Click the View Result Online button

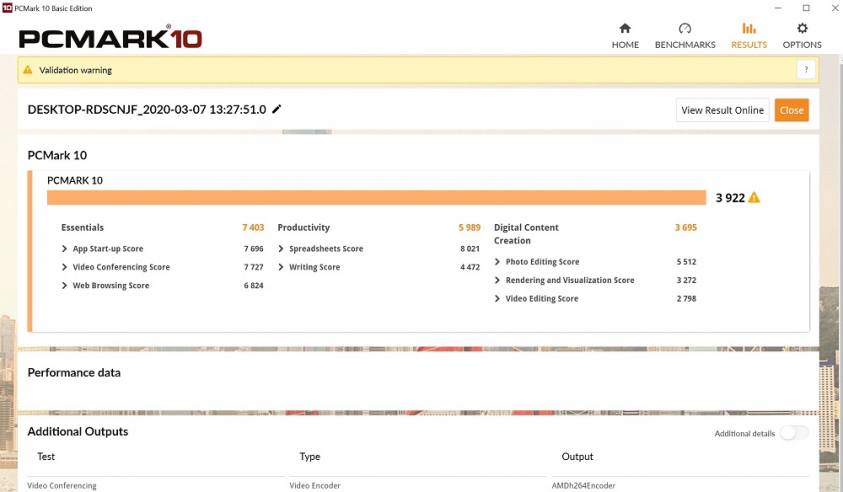point(722,110)
